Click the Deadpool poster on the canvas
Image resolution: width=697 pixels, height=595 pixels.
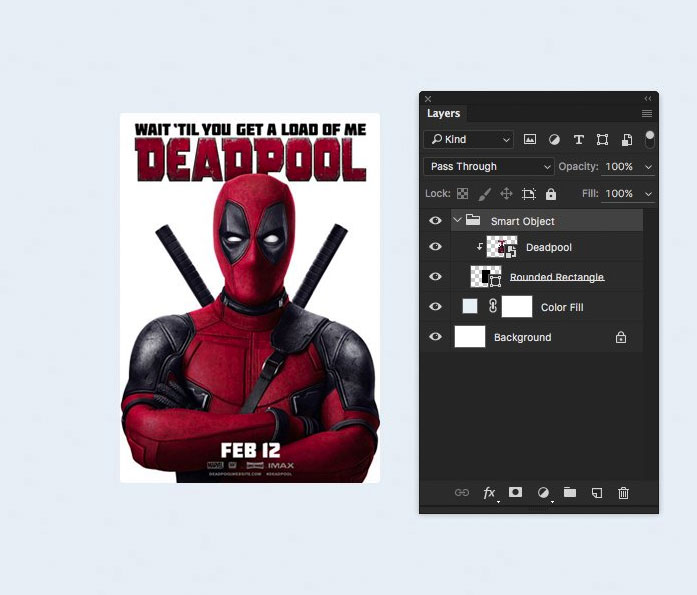pyautogui.click(x=250, y=298)
